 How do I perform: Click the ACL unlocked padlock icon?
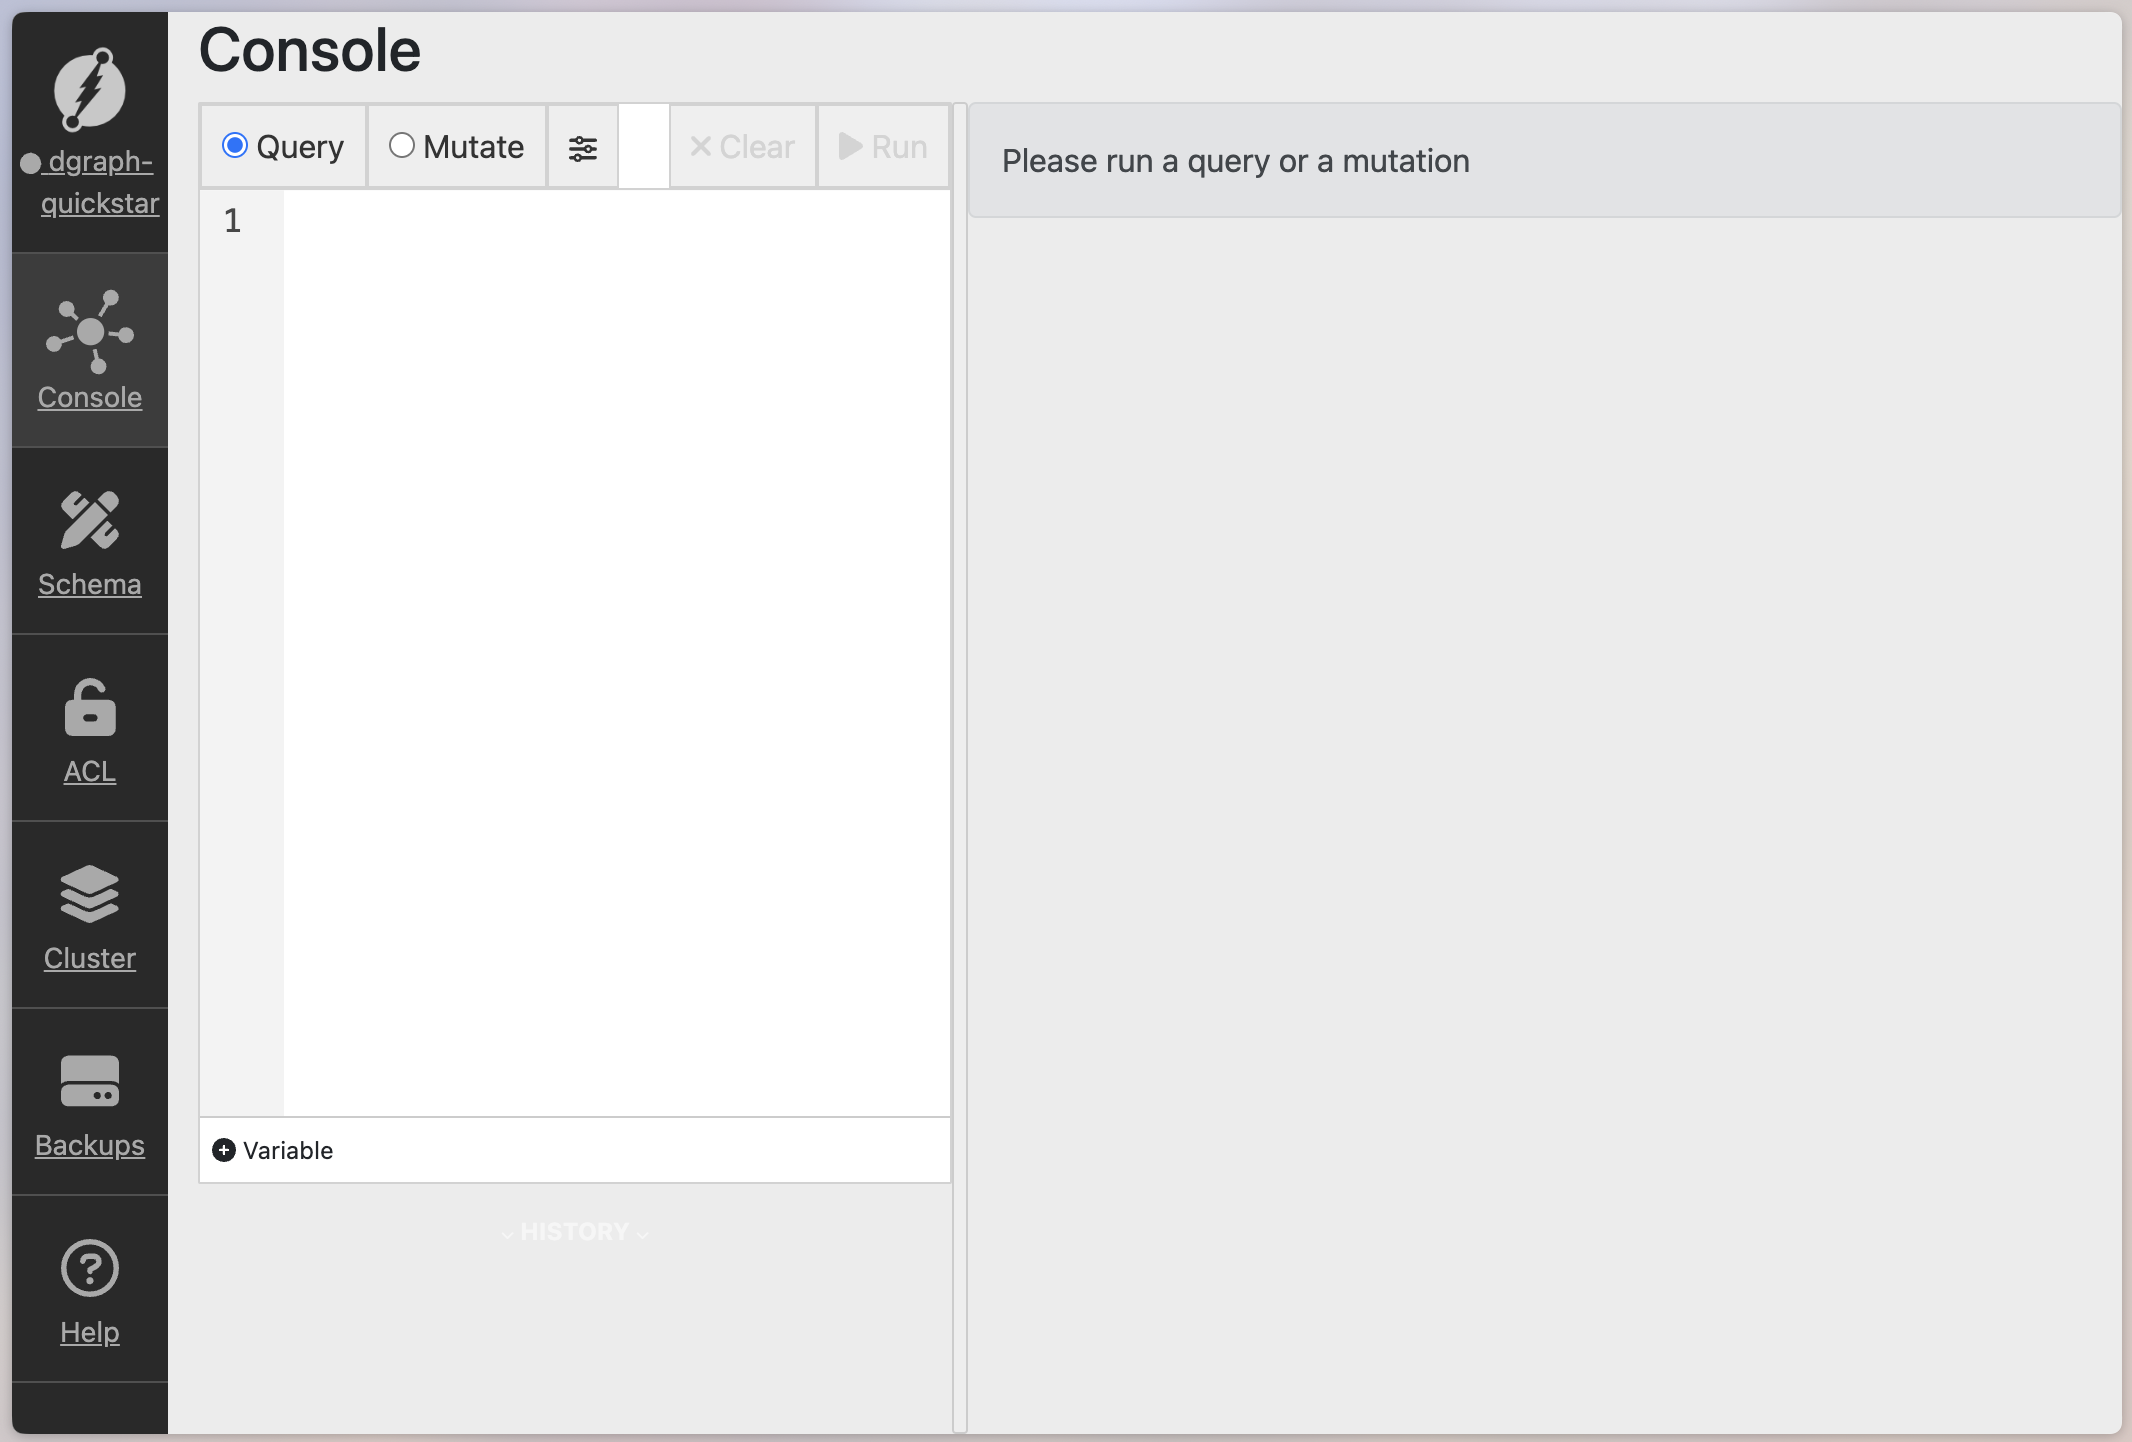tap(90, 707)
